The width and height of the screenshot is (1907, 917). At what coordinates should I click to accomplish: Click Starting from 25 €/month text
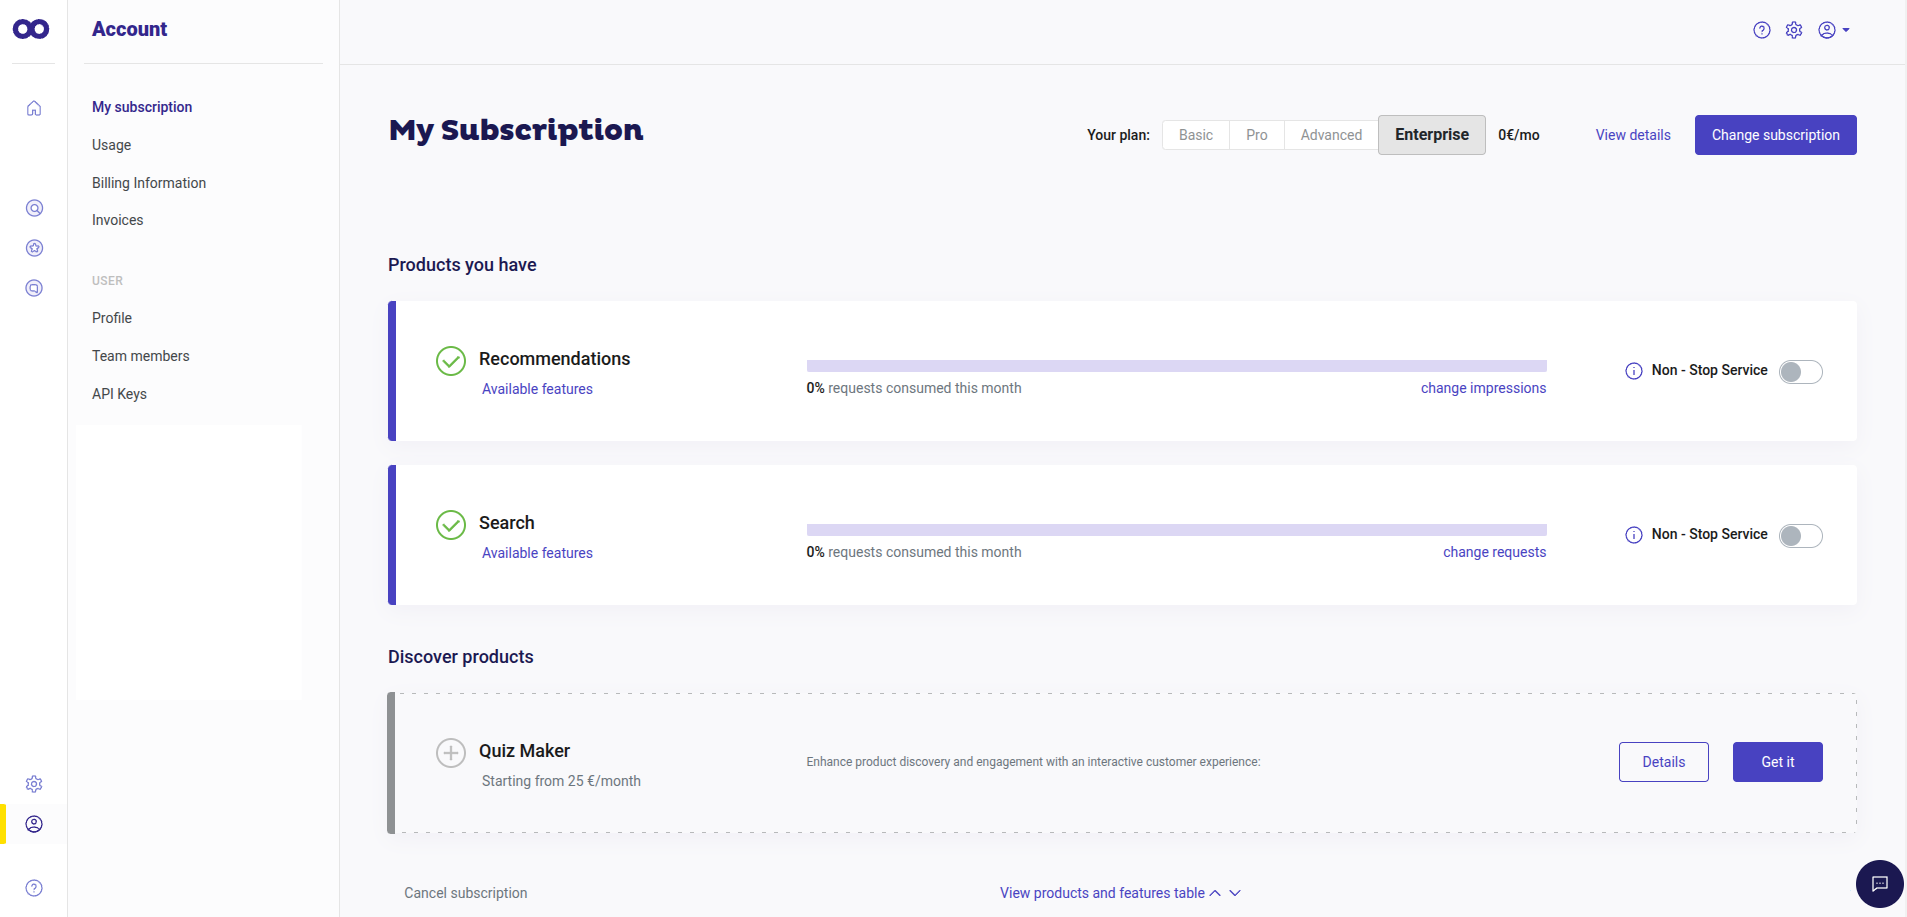pyautogui.click(x=561, y=781)
